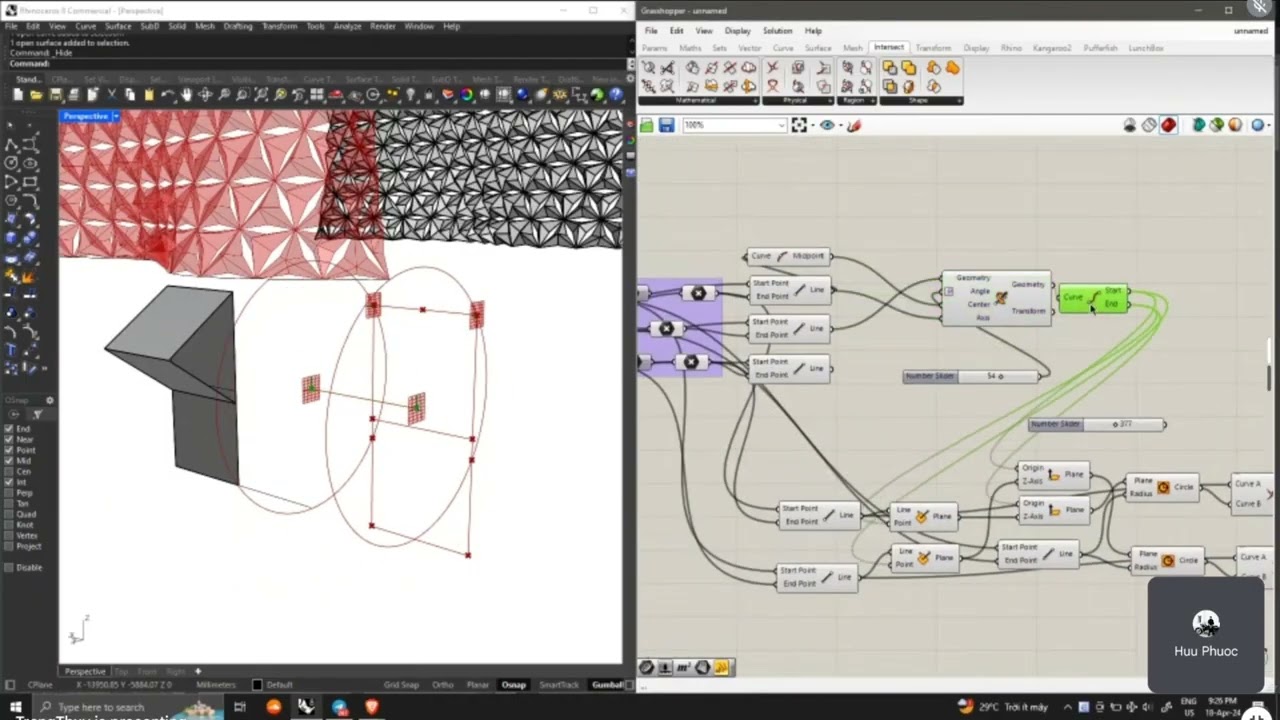Screen dimensions: 1280x720
Task: Toggle Ortho in the Rhino status bar
Action: click(442, 685)
